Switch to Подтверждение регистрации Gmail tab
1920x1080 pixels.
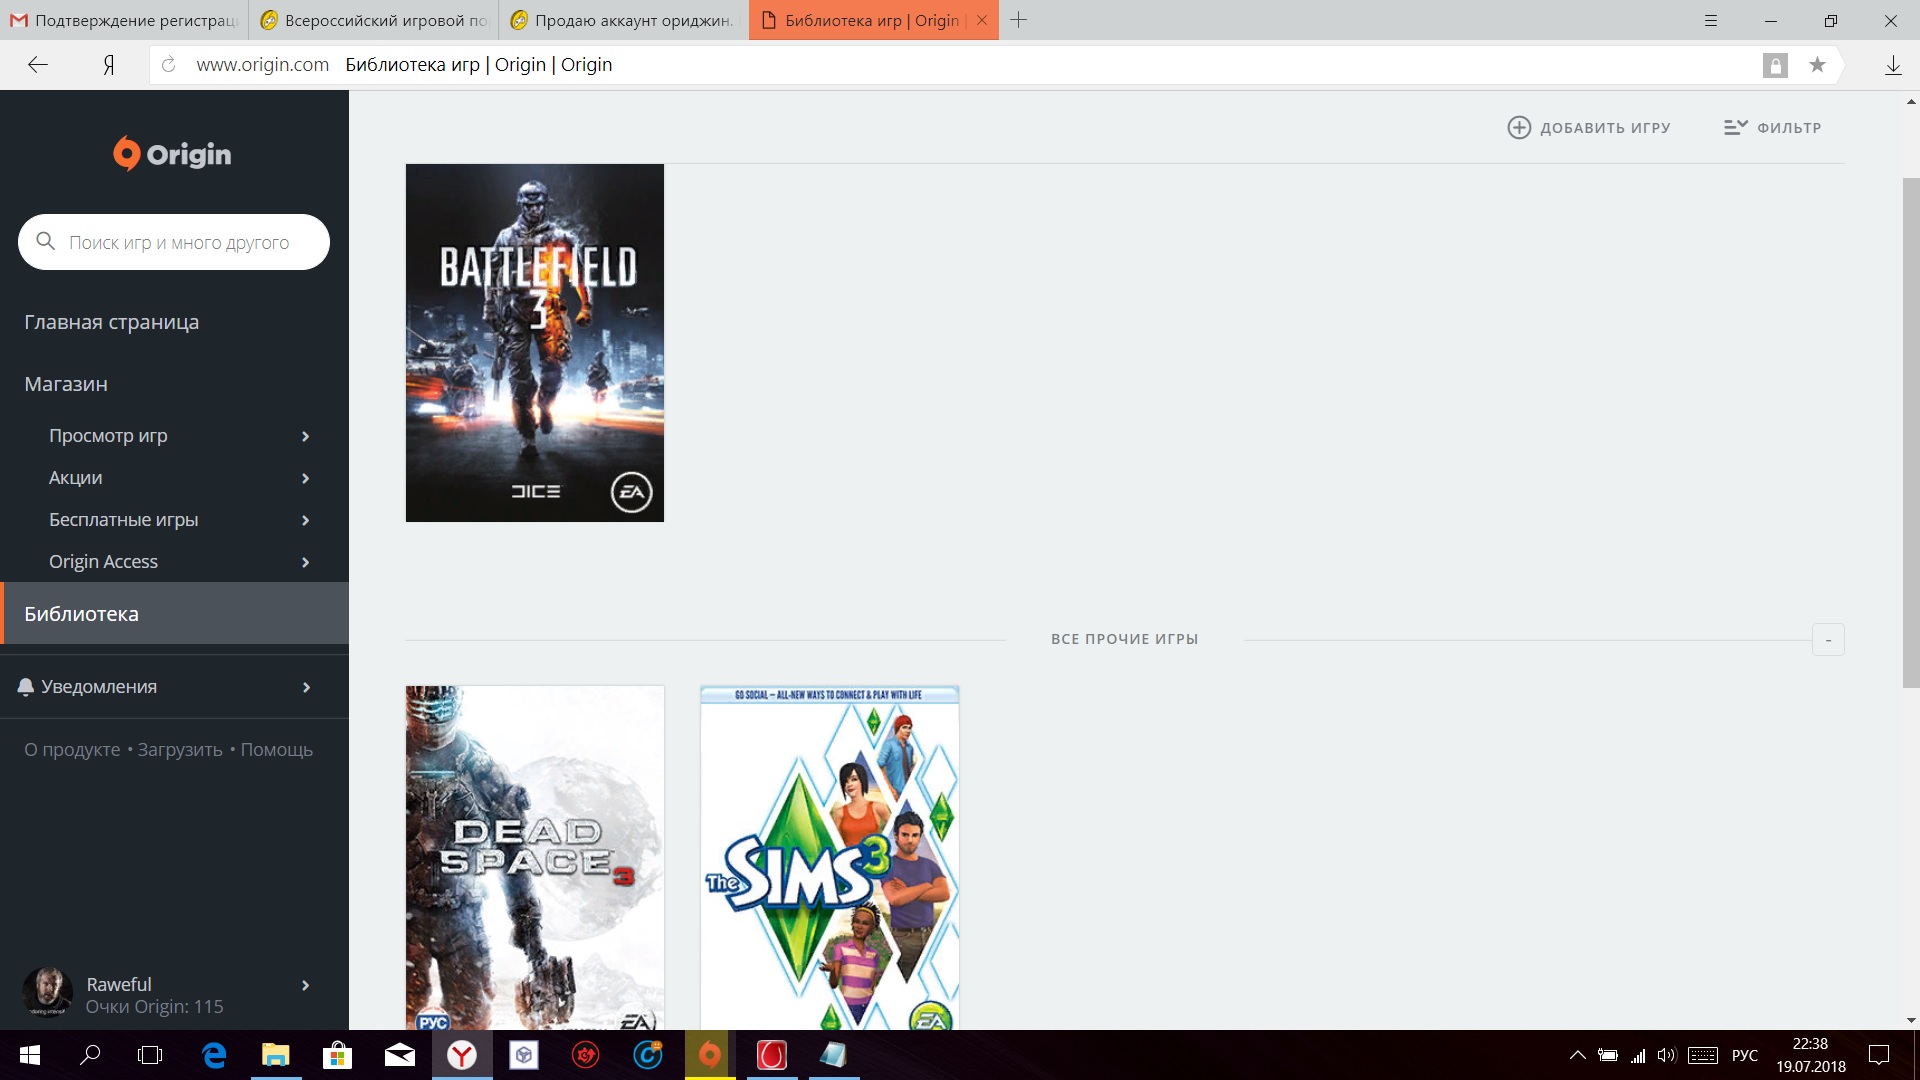[125, 20]
